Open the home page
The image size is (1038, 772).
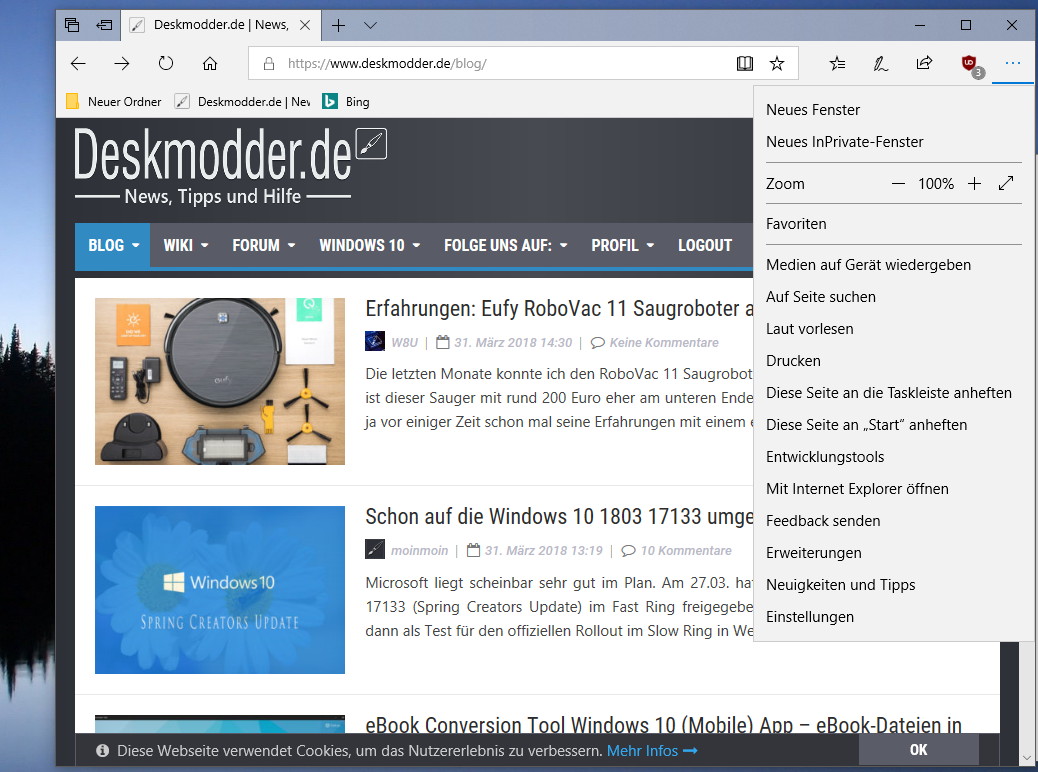coord(210,64)
